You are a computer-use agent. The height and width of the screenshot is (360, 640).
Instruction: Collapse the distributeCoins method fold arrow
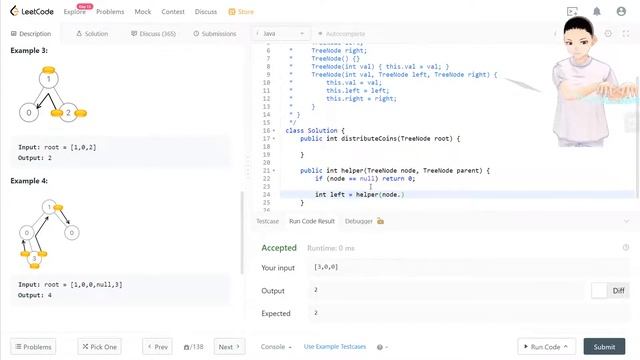click(274, 139)
